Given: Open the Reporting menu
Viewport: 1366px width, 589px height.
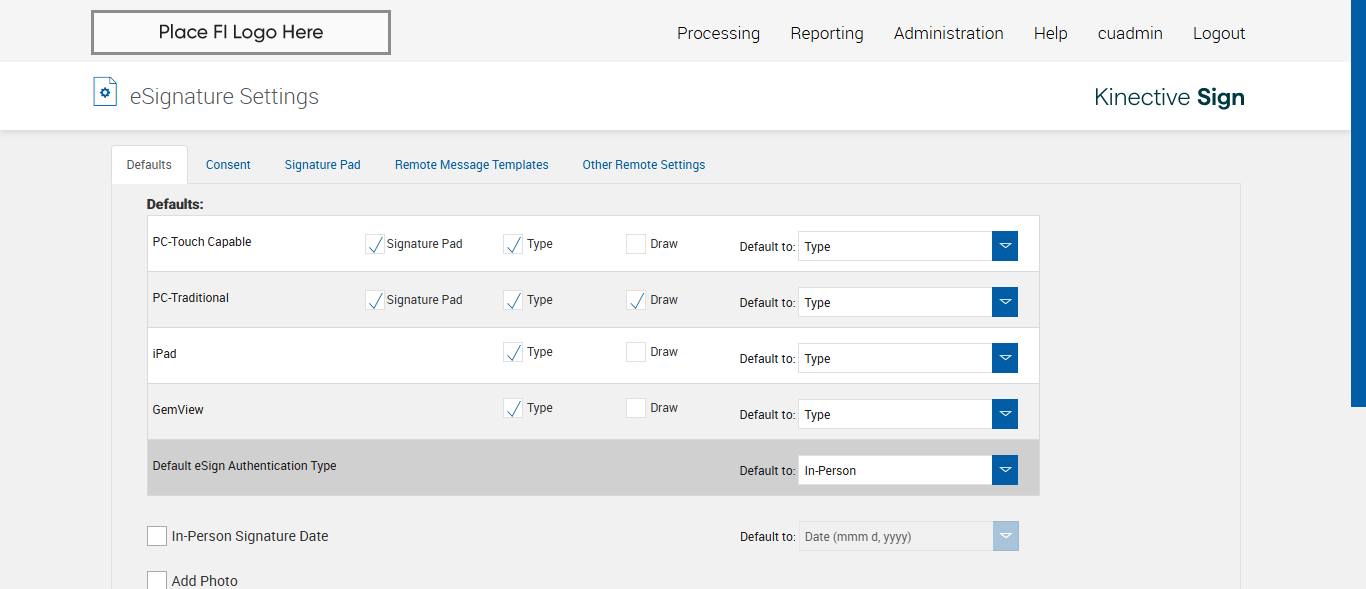Looking at the screenshot, I should coord(826,33).
